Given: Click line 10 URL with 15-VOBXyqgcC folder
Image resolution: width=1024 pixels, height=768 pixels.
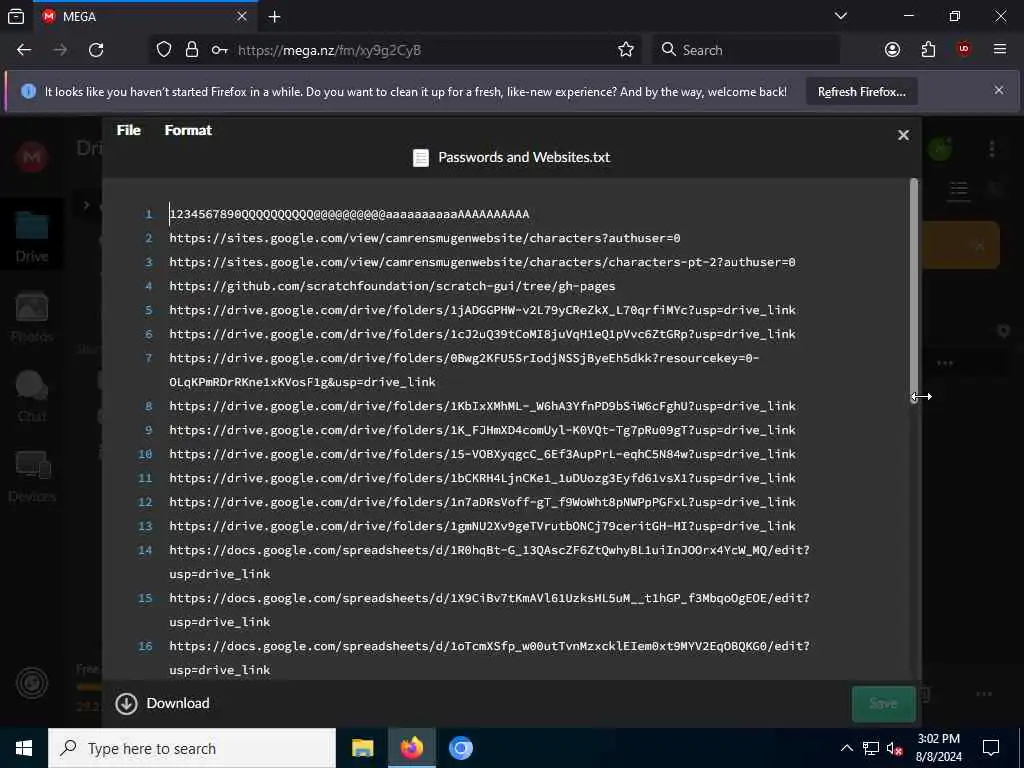Looking at the screenshot, I should (482, 454).
